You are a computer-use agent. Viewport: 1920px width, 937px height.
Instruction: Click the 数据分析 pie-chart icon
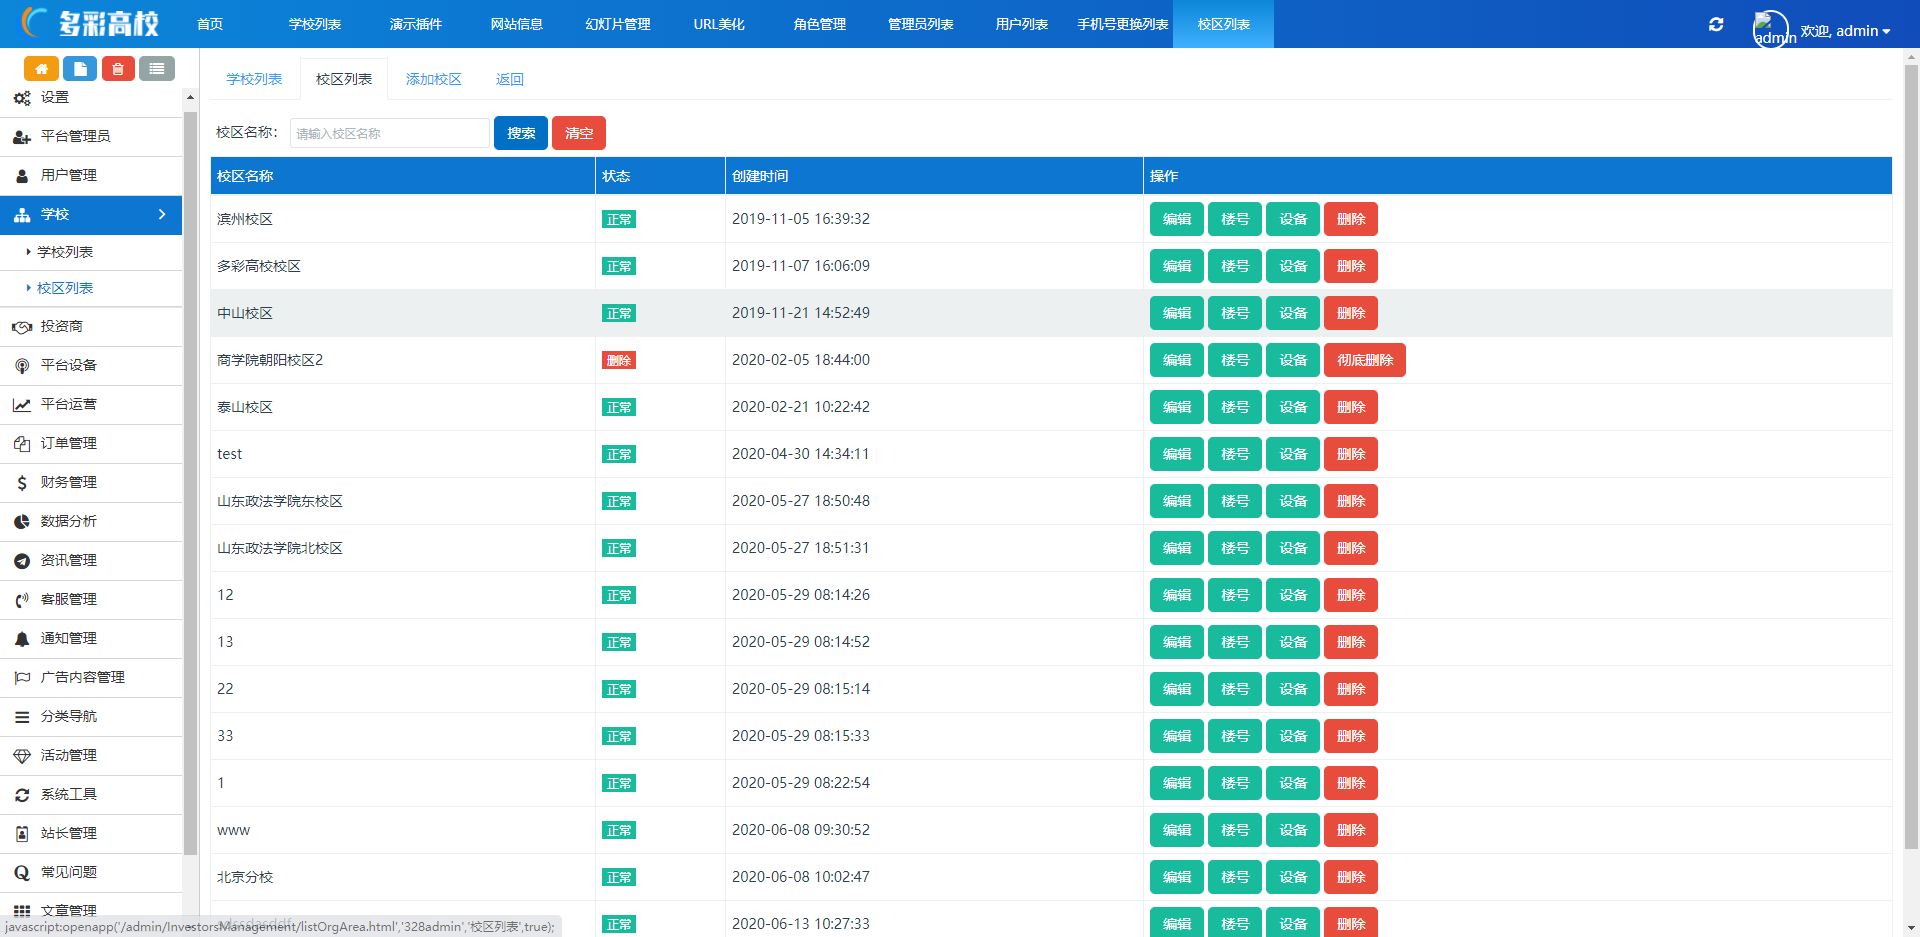22,522
